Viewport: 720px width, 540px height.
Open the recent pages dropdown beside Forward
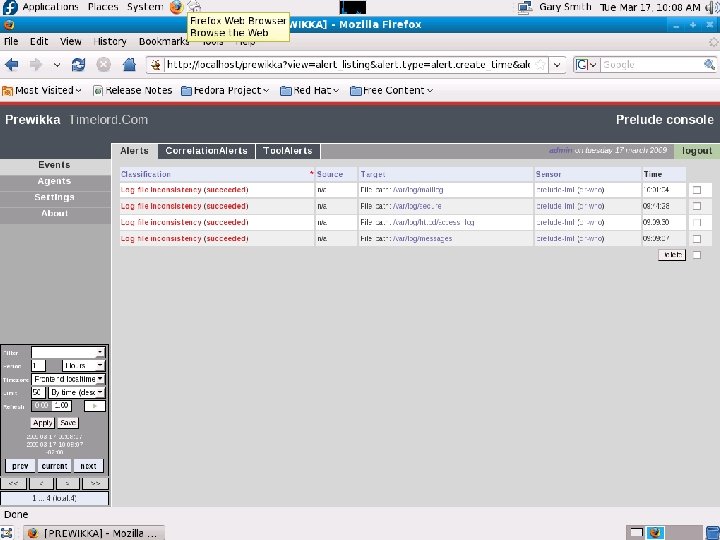57,65
